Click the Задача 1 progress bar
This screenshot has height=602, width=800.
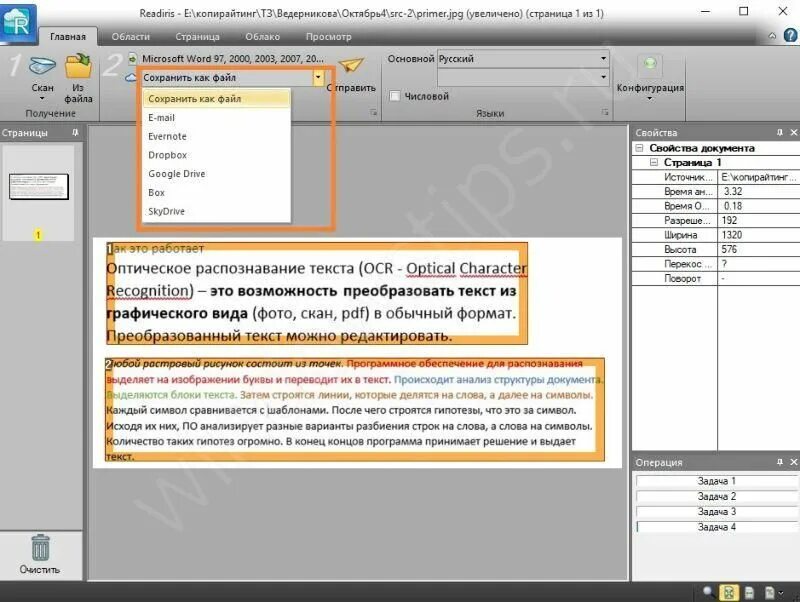717,481
